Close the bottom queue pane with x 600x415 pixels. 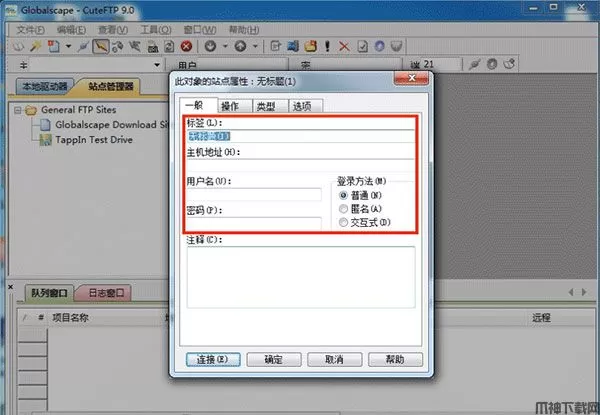pyautogui.click(x=10, y=286)
